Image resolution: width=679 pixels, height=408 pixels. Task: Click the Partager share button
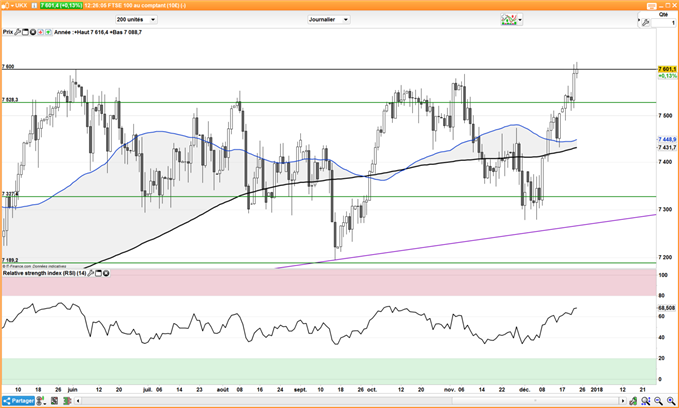point(18,401)
